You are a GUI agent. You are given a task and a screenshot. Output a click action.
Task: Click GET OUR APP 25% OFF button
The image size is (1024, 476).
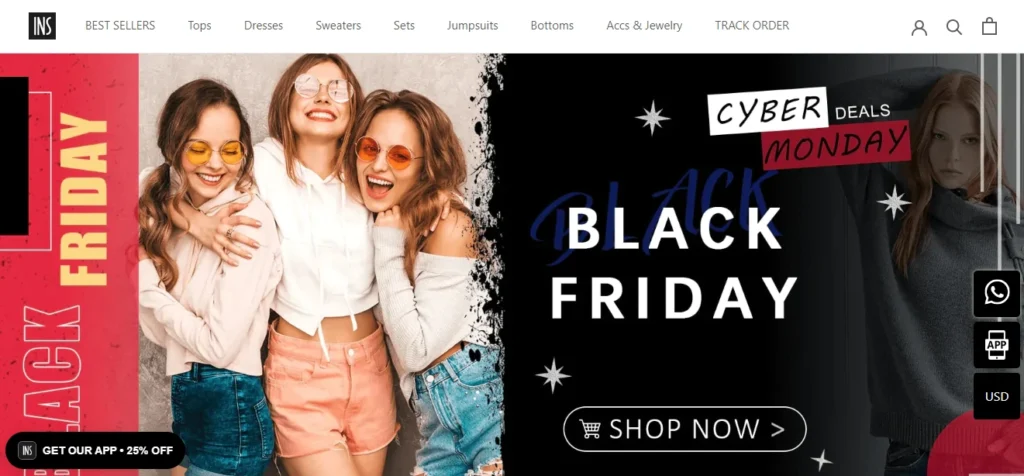point(95,450)
